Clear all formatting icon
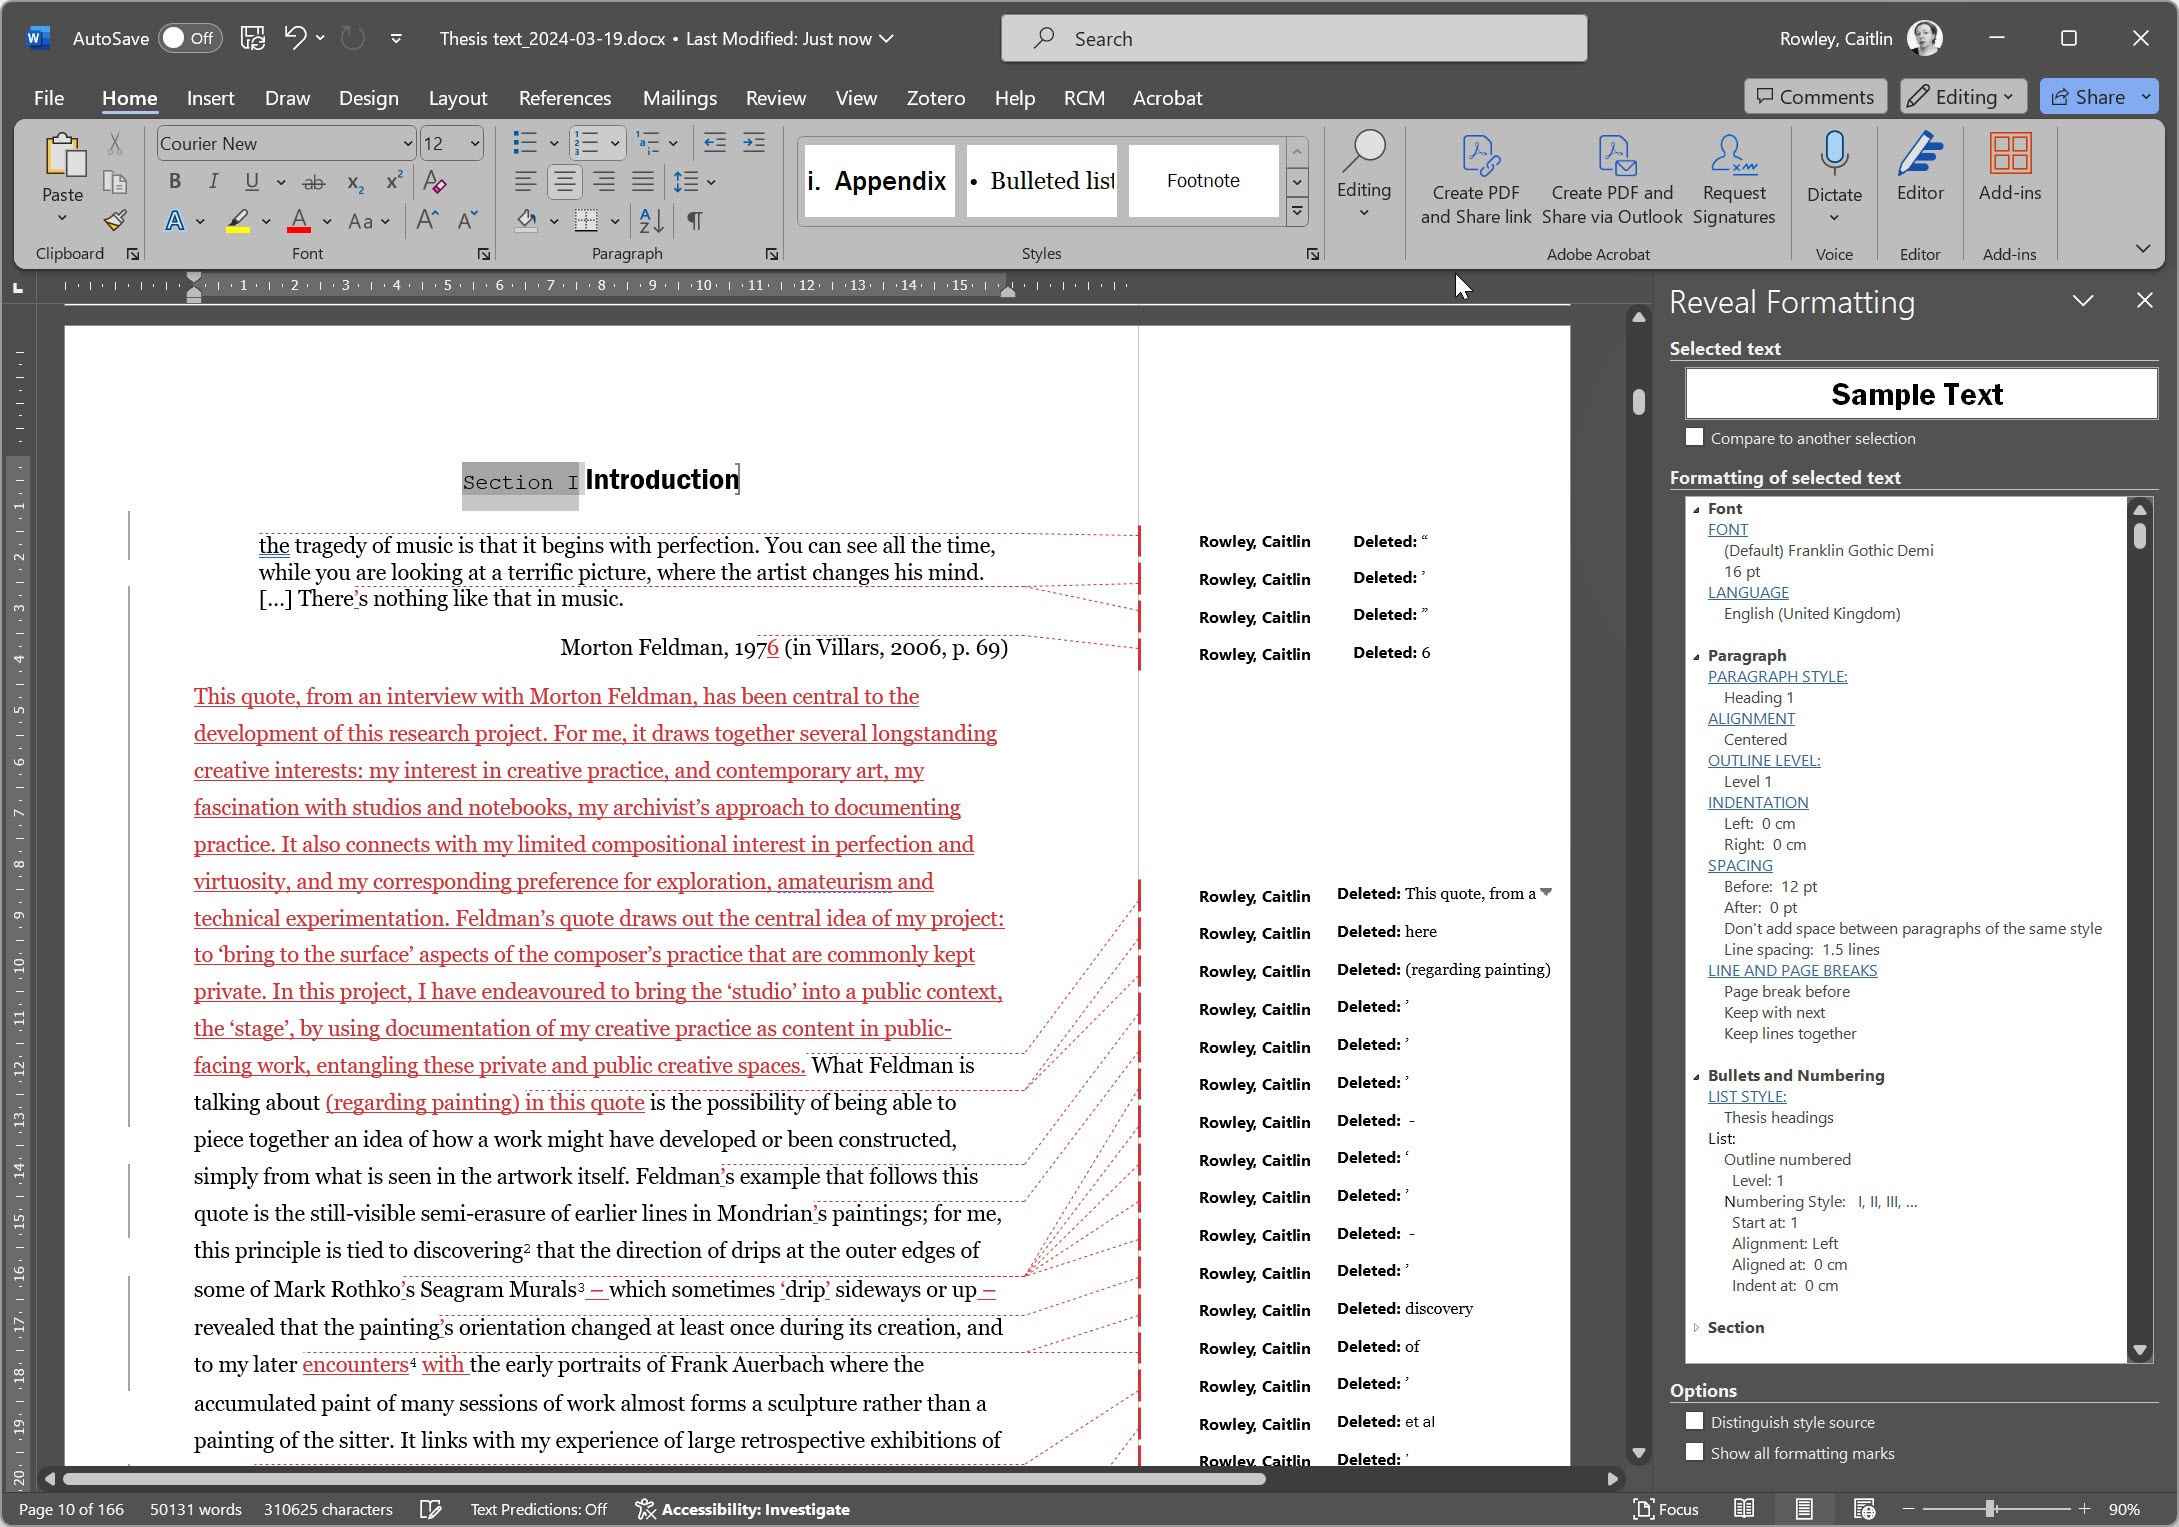 (x=435, y=181)
